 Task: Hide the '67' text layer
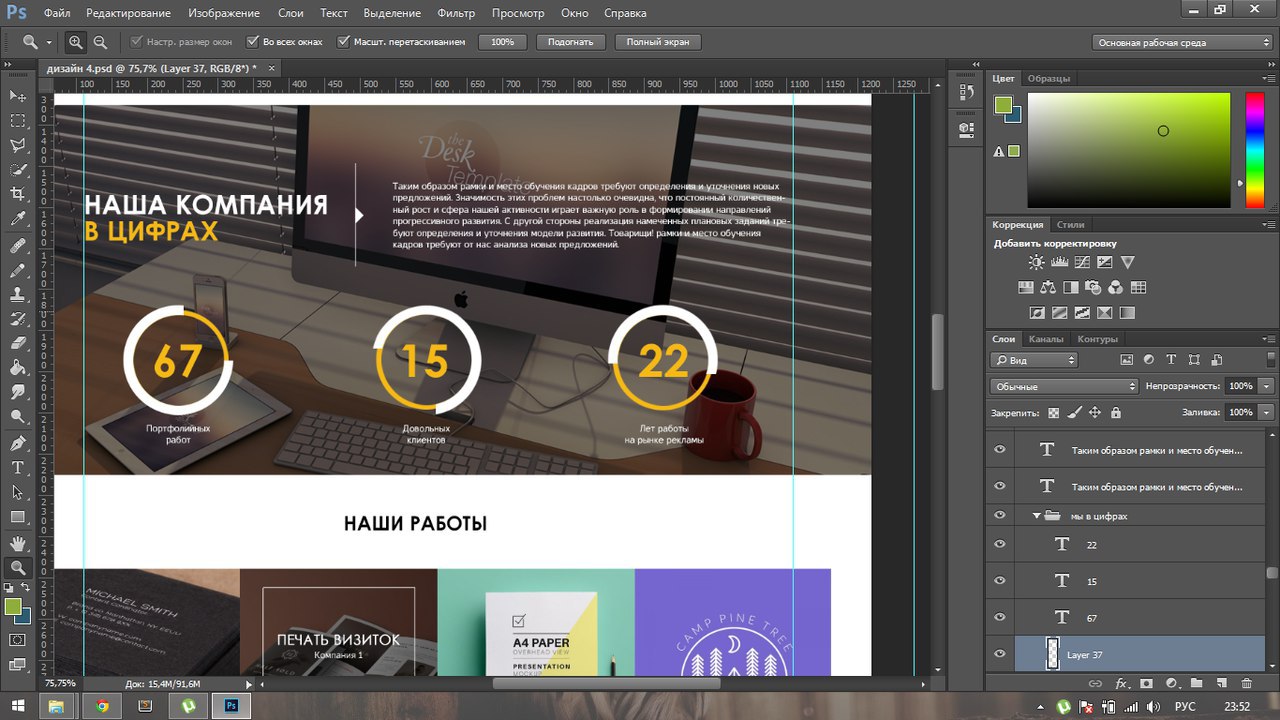[x=999, y=617]
